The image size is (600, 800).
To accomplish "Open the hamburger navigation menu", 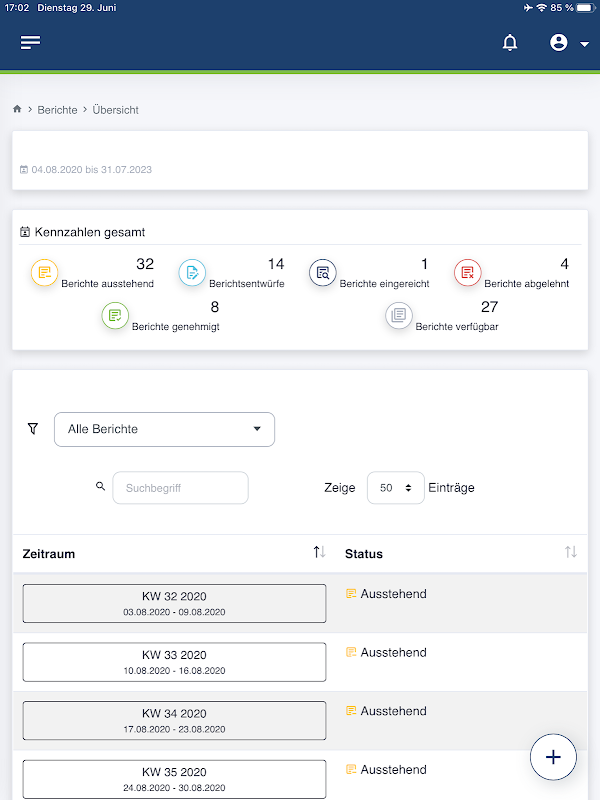I will [x=31, y=42].
